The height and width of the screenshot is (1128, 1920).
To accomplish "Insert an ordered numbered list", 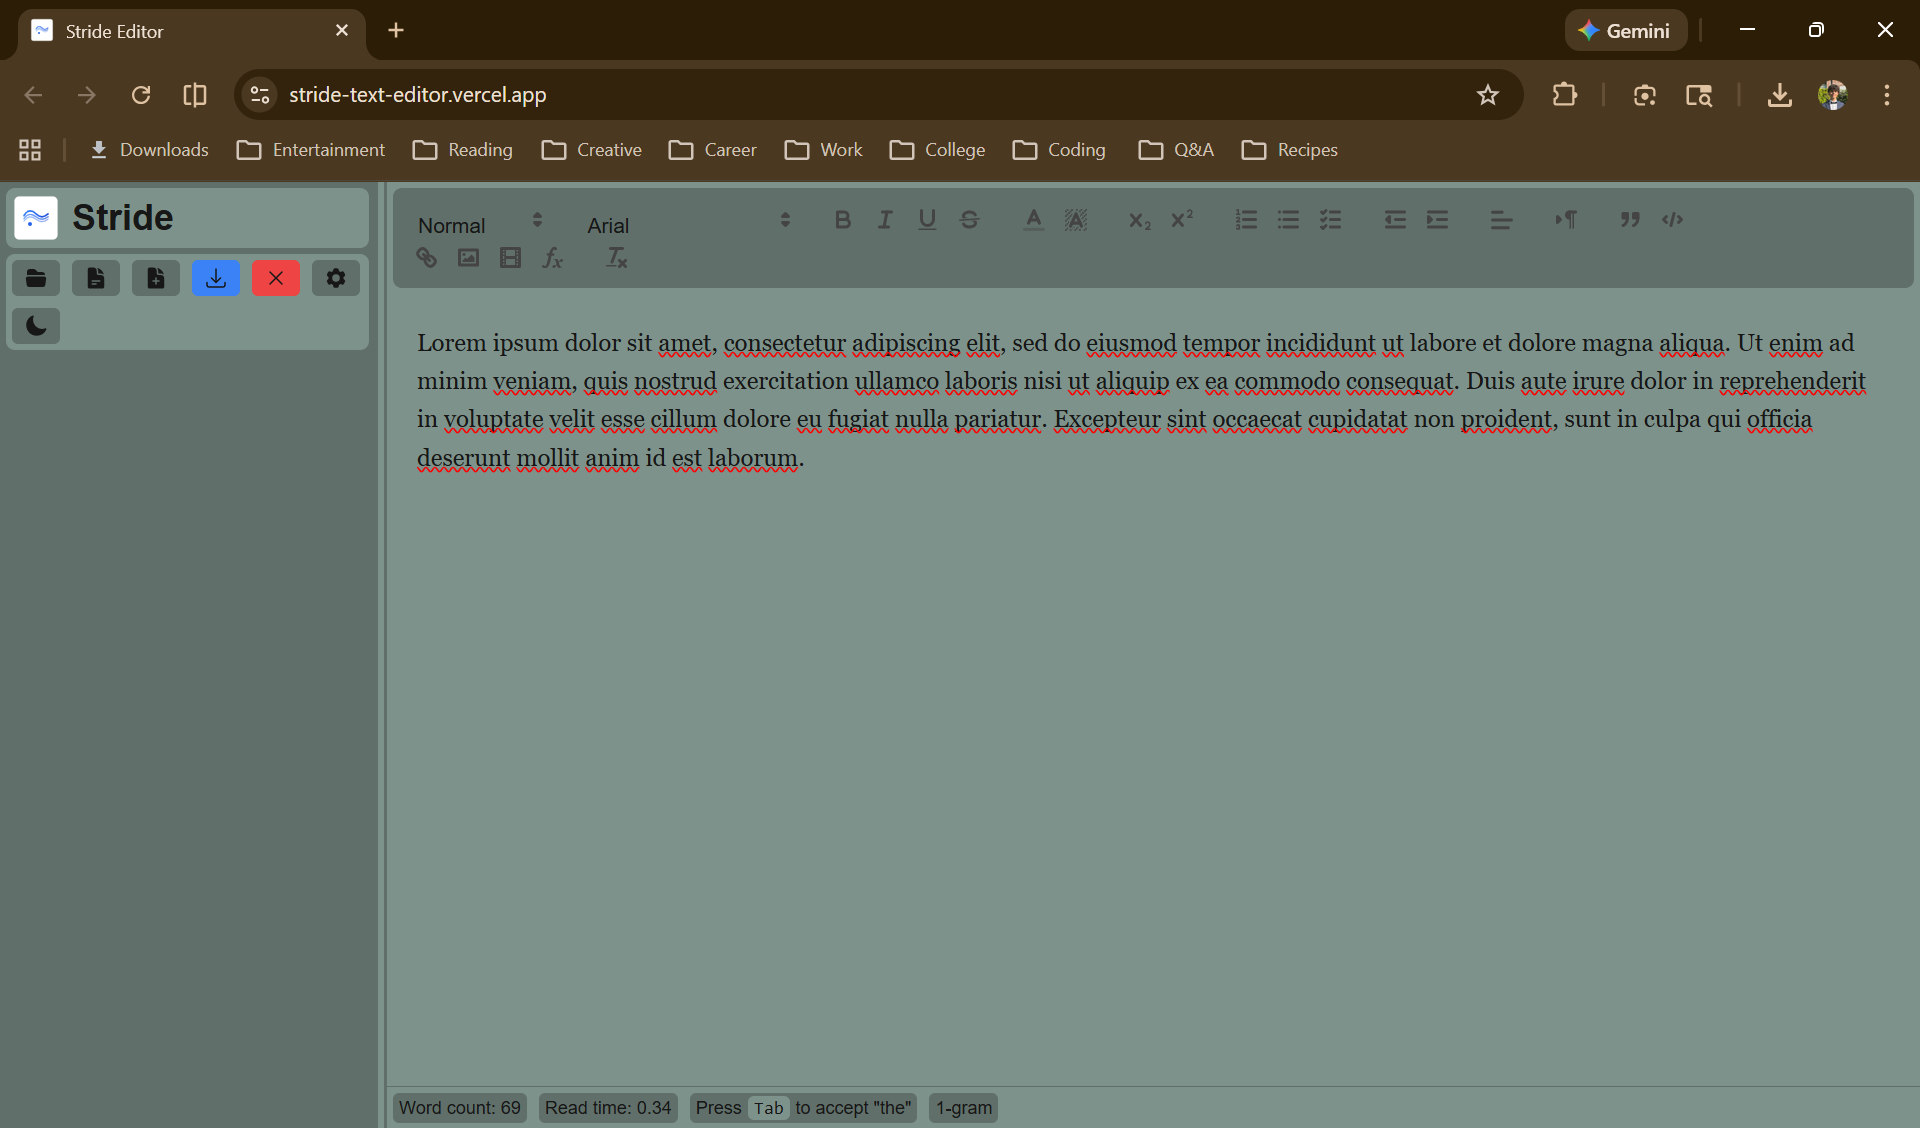I will click(x=1246, y=220).
